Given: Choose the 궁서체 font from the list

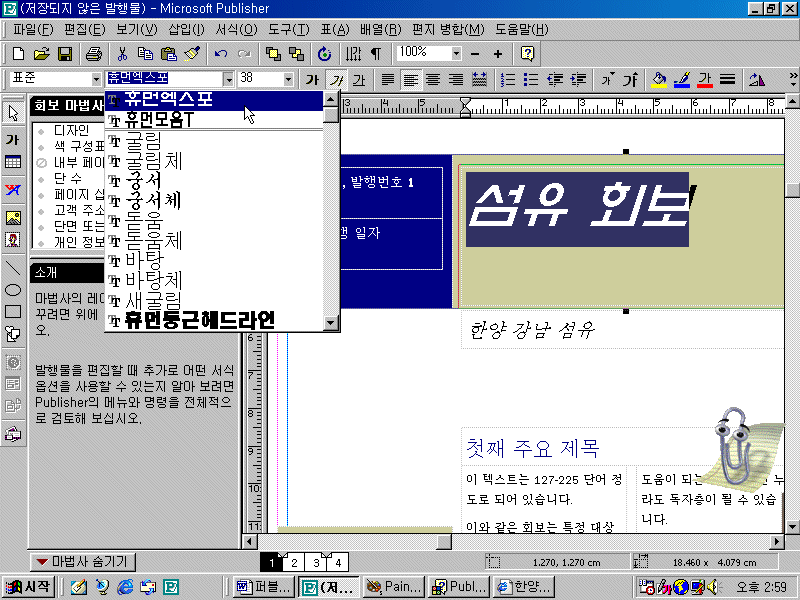Looking at the screenshot, I should click(x=214, y=201).
